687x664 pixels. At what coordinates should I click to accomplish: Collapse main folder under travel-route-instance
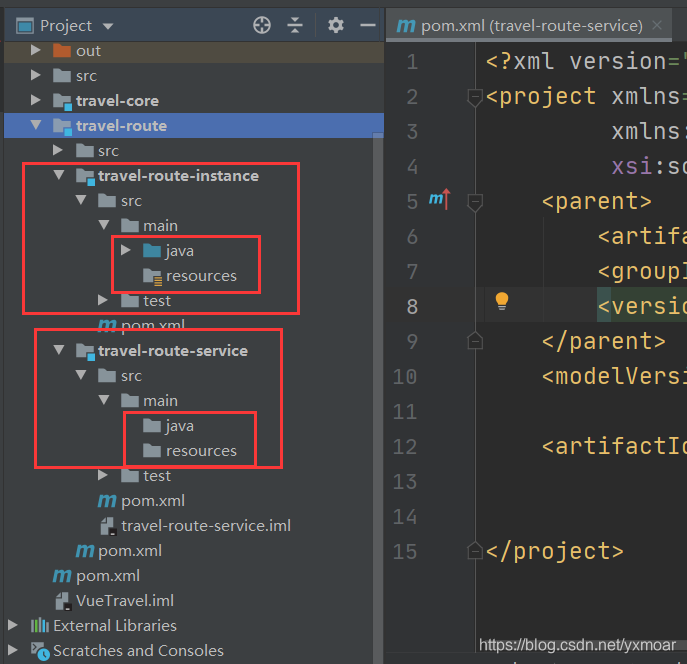(x=104, y=225)
